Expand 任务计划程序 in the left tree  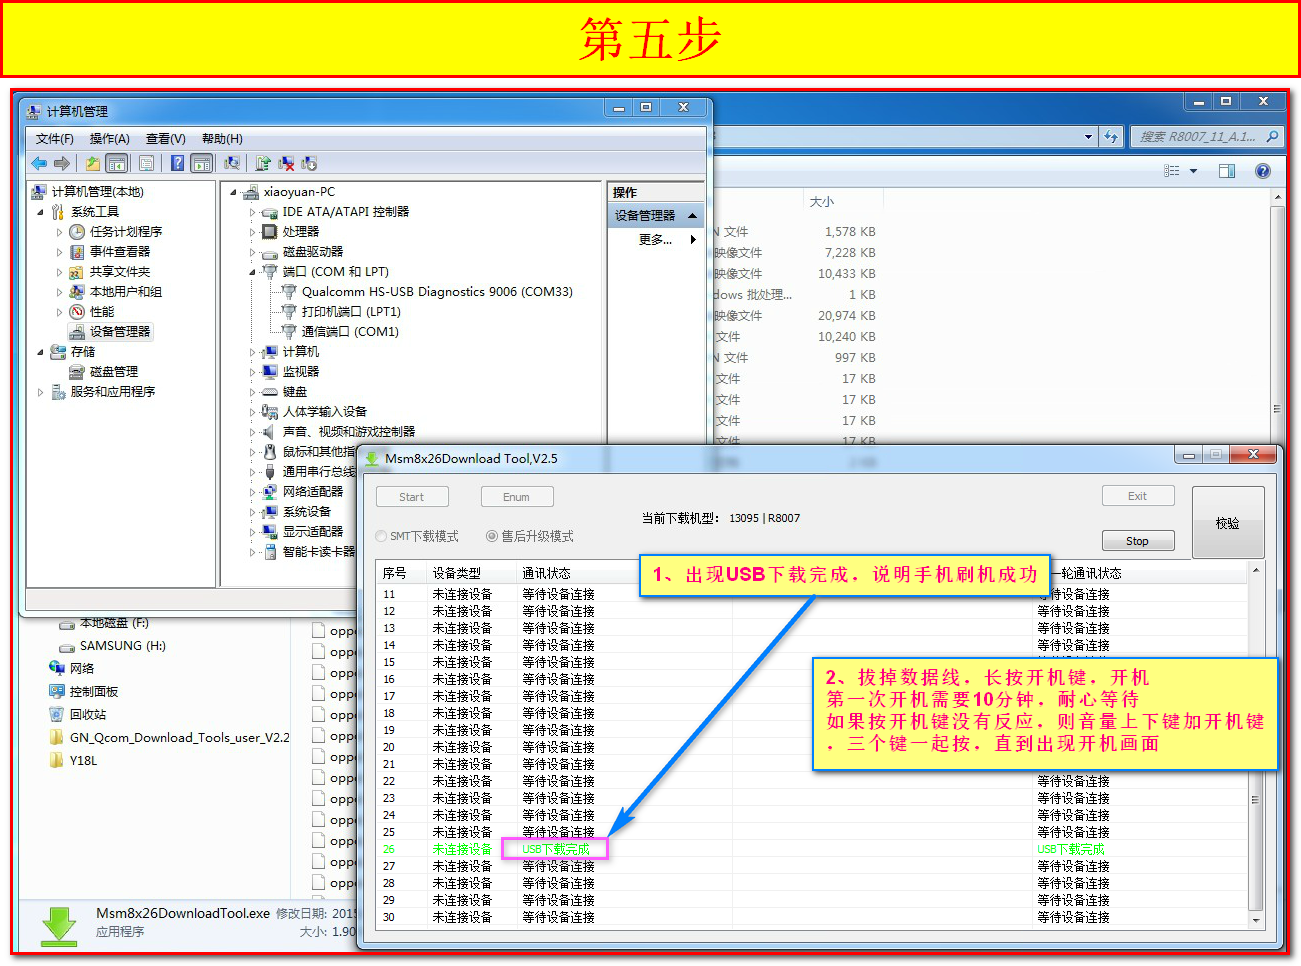click(x=59, y=233)
